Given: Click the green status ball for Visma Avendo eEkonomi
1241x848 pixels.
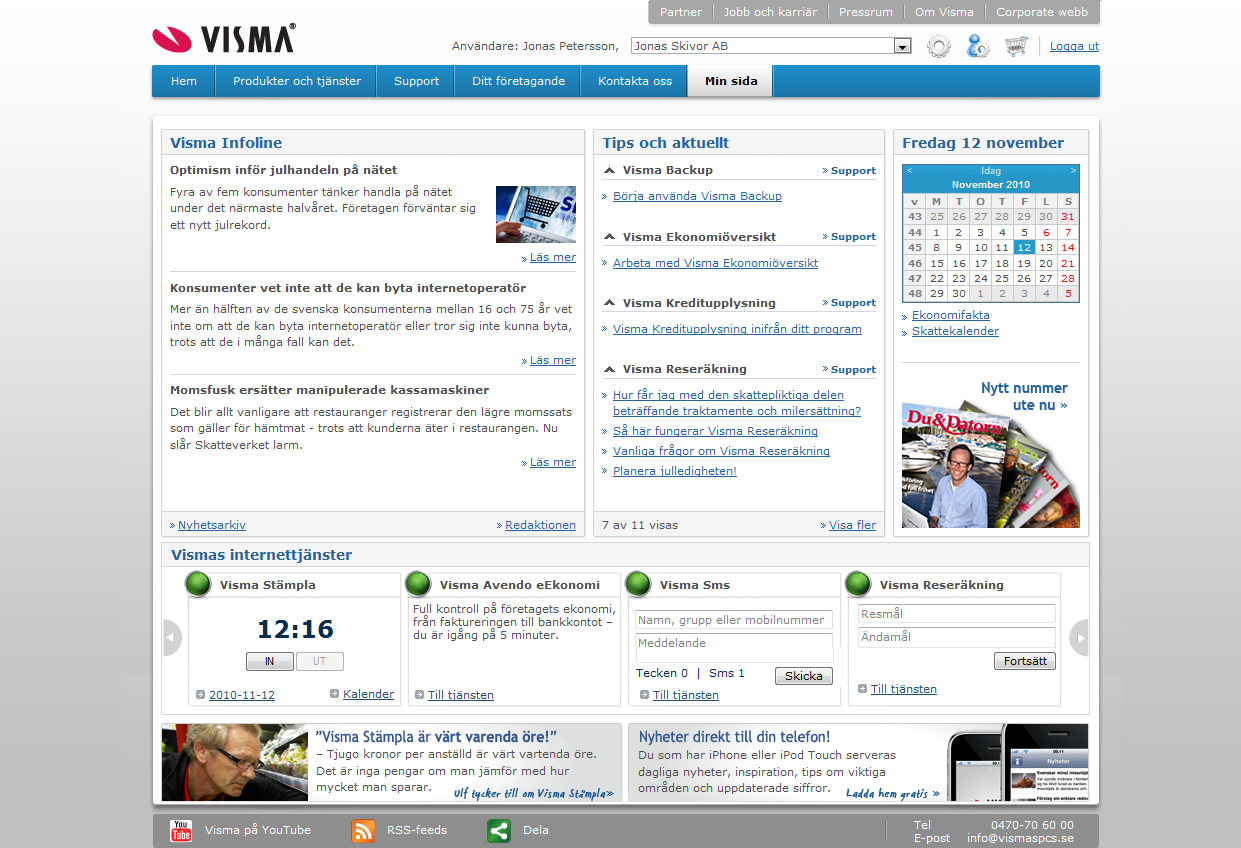Looking at the screenshot, I should [418, 584].
